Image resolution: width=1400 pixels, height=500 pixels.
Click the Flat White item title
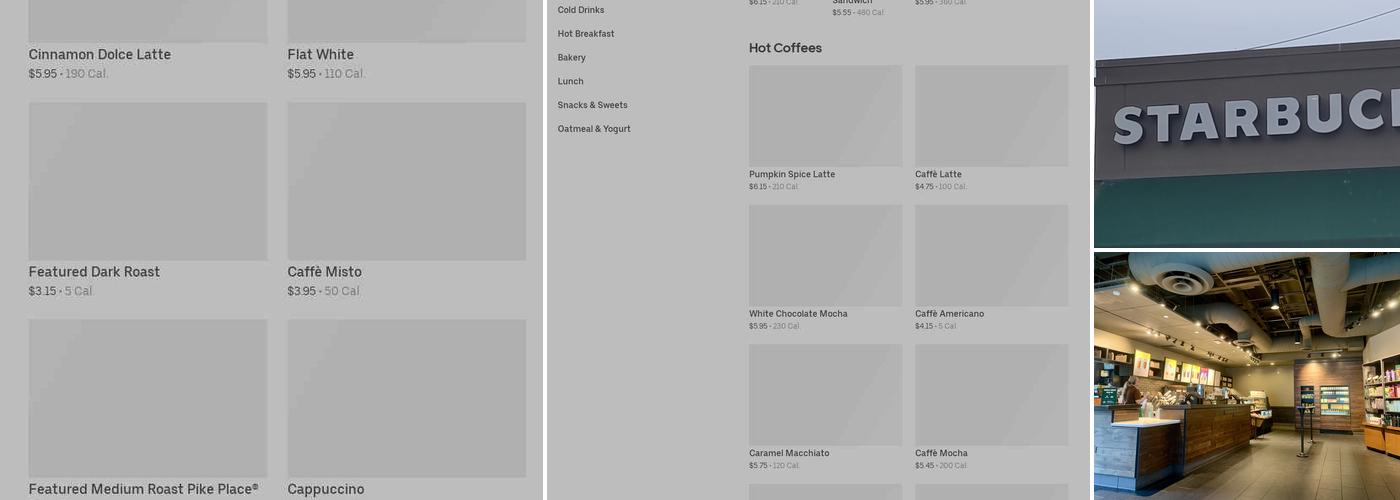pyautogui.click(x=321, y=55)
